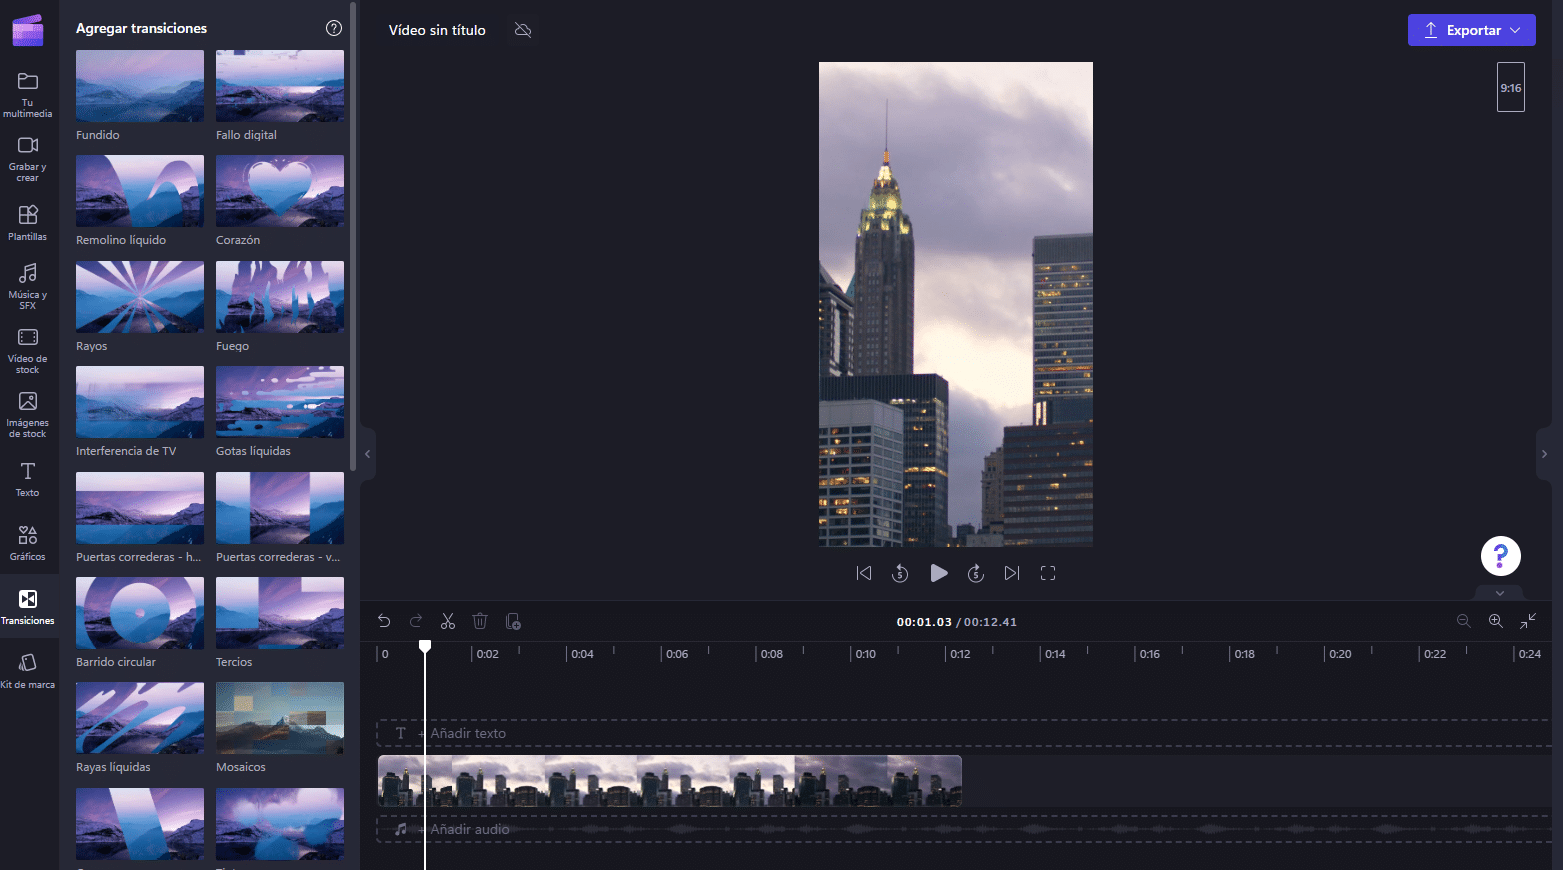Select the Corazón transition
1563x870 pixels.
click(280, 191)
